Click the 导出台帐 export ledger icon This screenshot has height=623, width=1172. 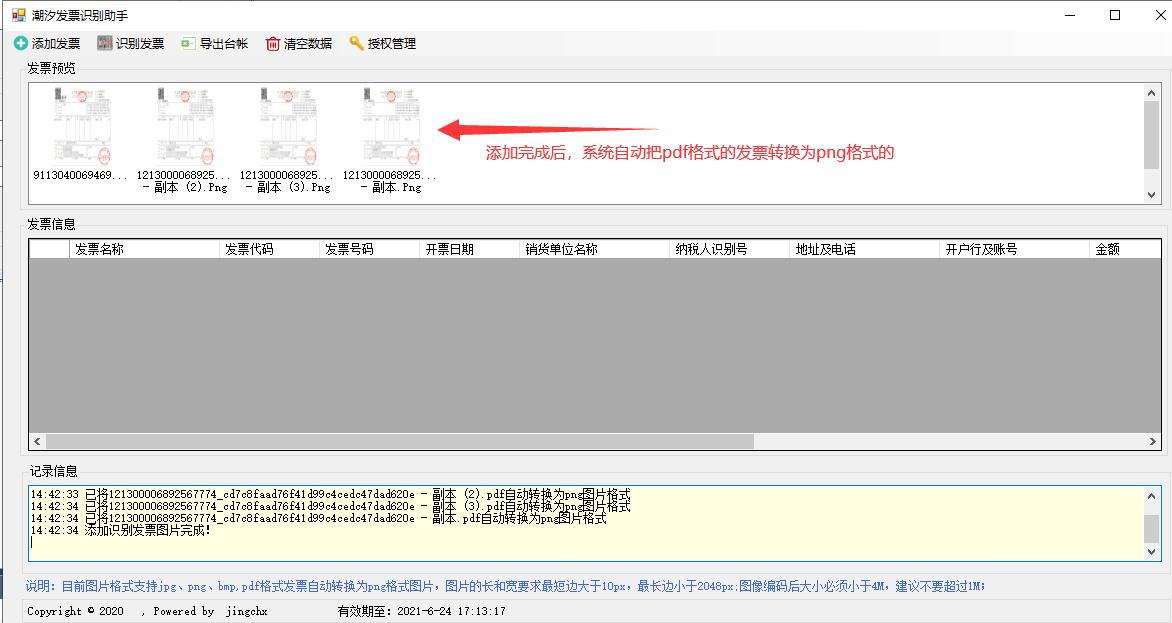coord(189,44)
